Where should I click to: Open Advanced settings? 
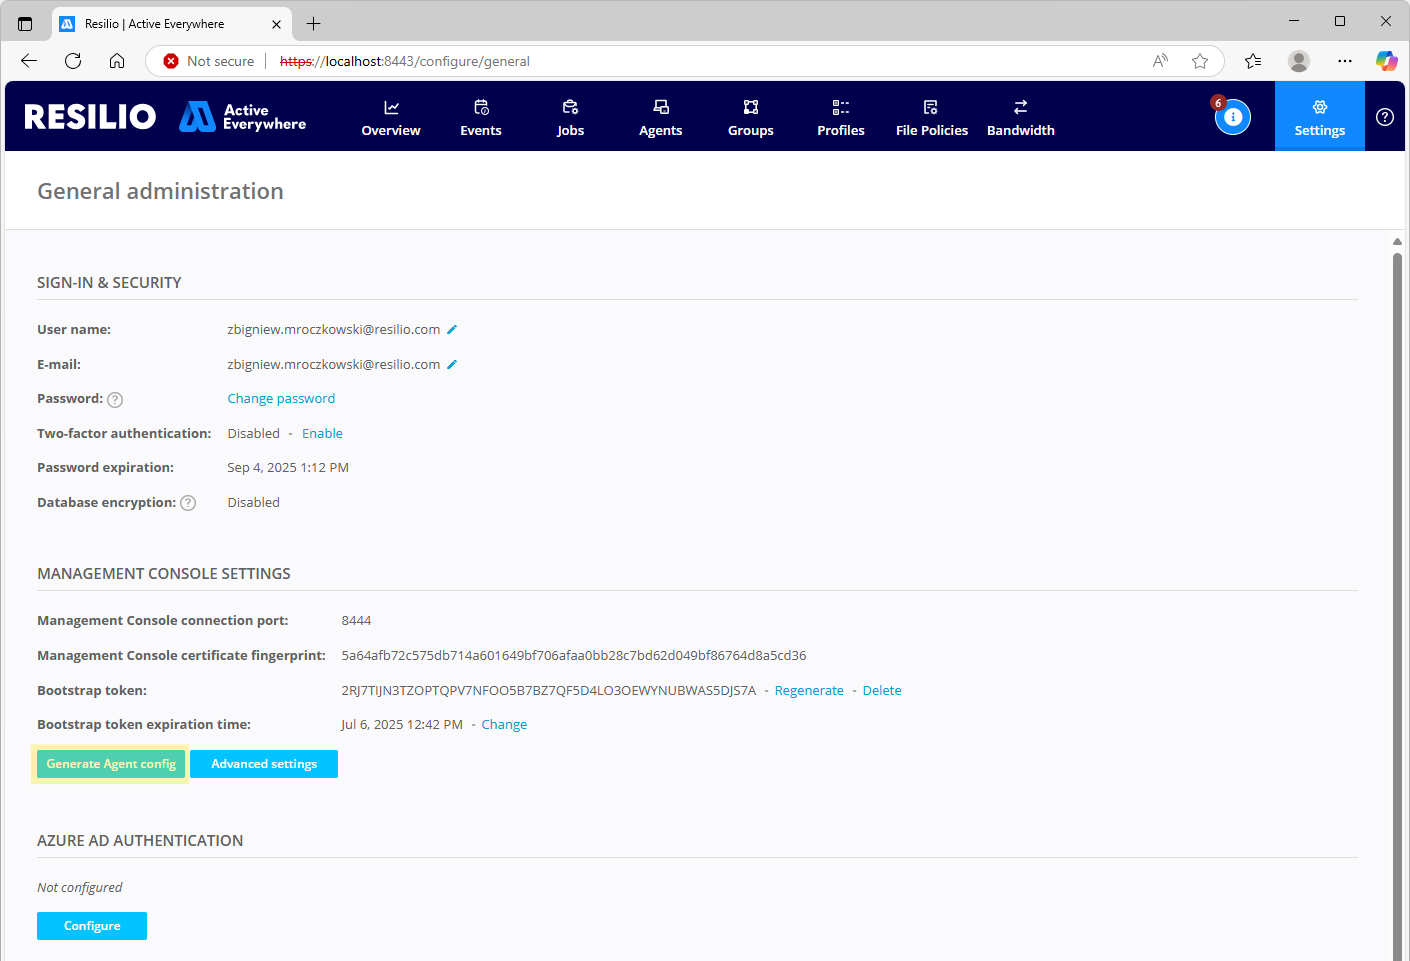(264, 764)
